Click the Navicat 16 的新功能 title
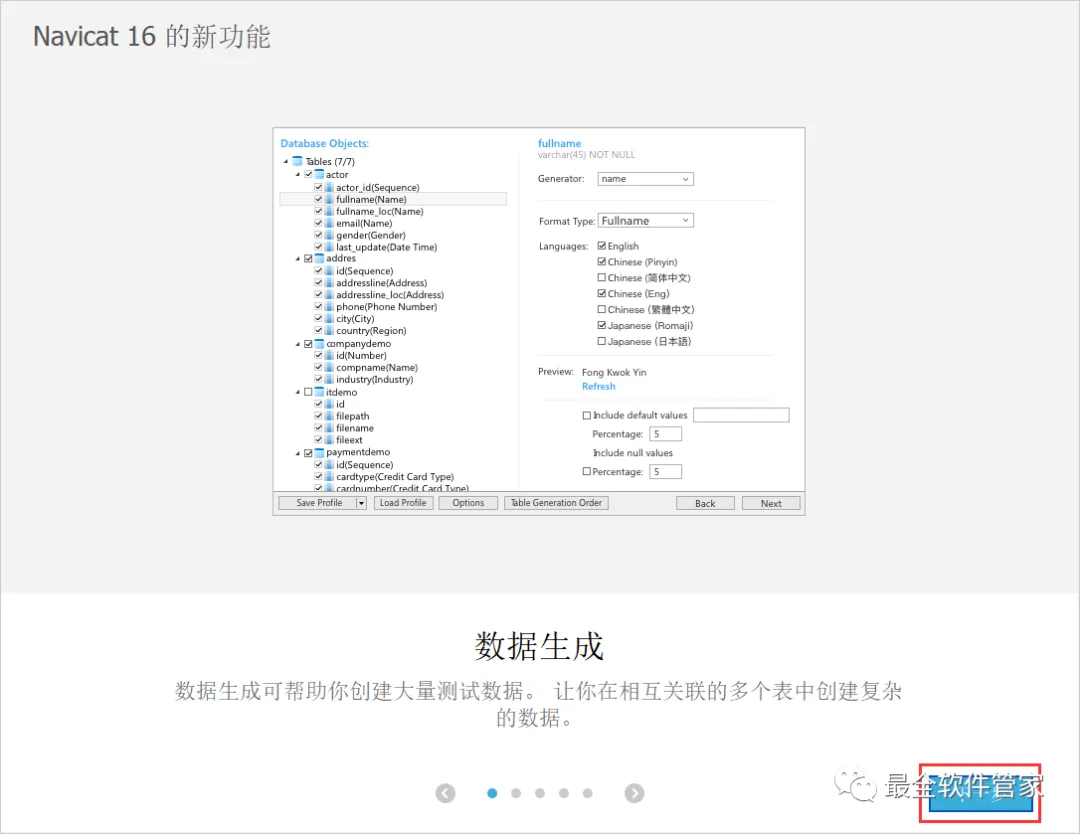 click(x=152, y=36)
